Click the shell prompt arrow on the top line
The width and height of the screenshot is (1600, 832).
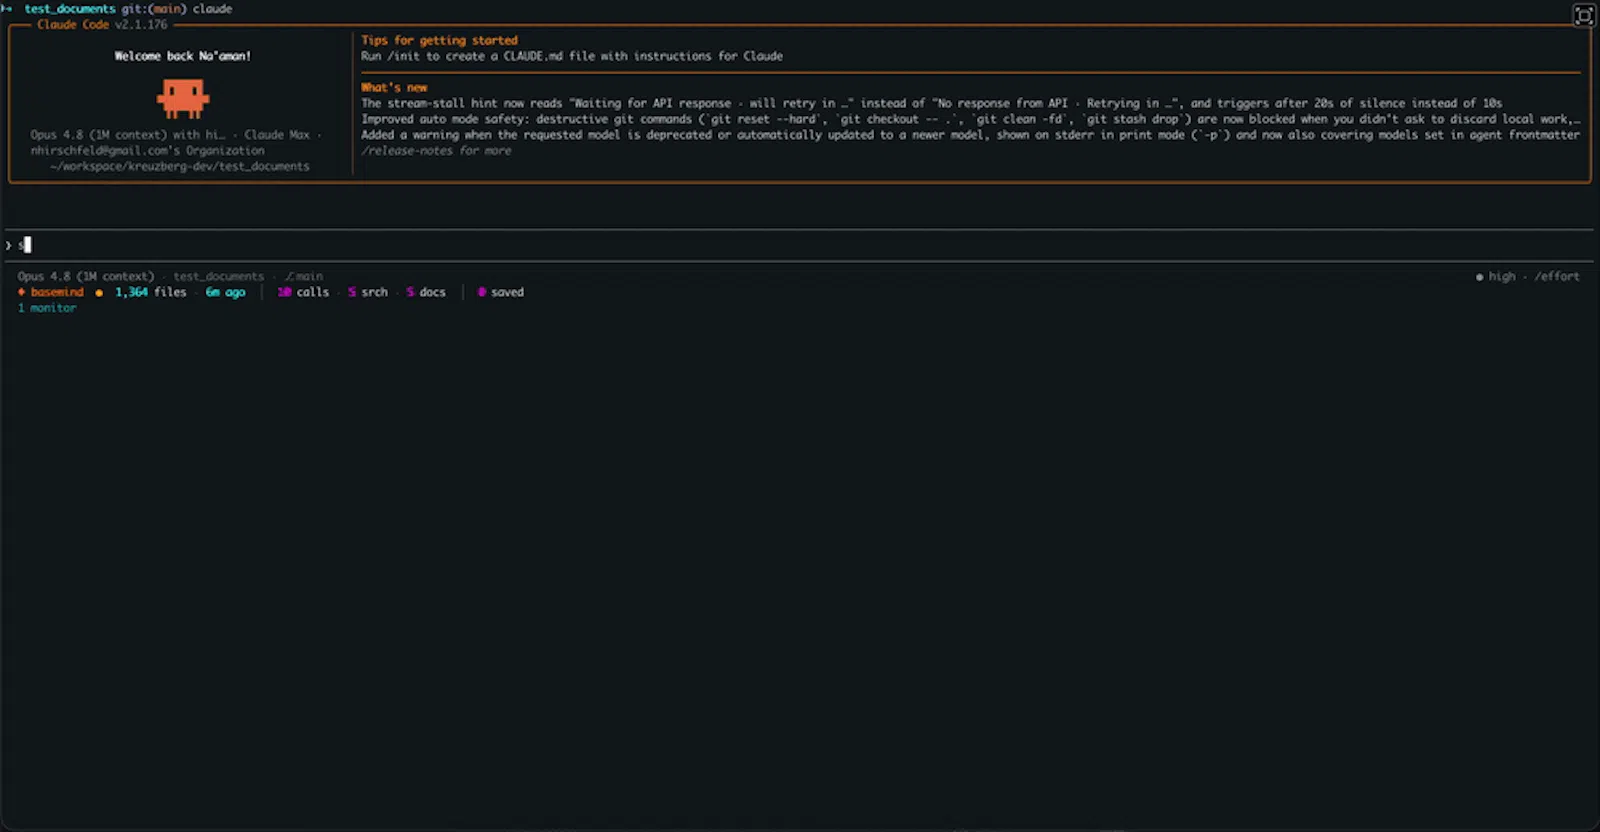7,9
